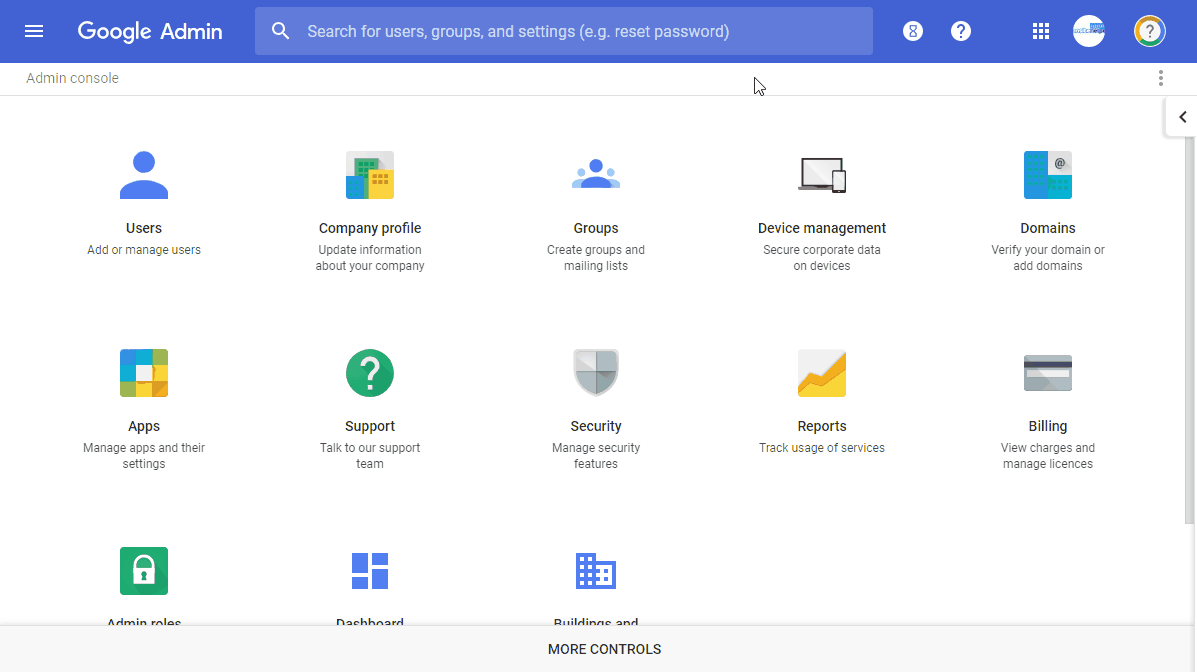Viewport: 1197px width, 672px height.
Task: Open the three-dot more options menu
Action: pyautogui.click(x=1160, y=78)
